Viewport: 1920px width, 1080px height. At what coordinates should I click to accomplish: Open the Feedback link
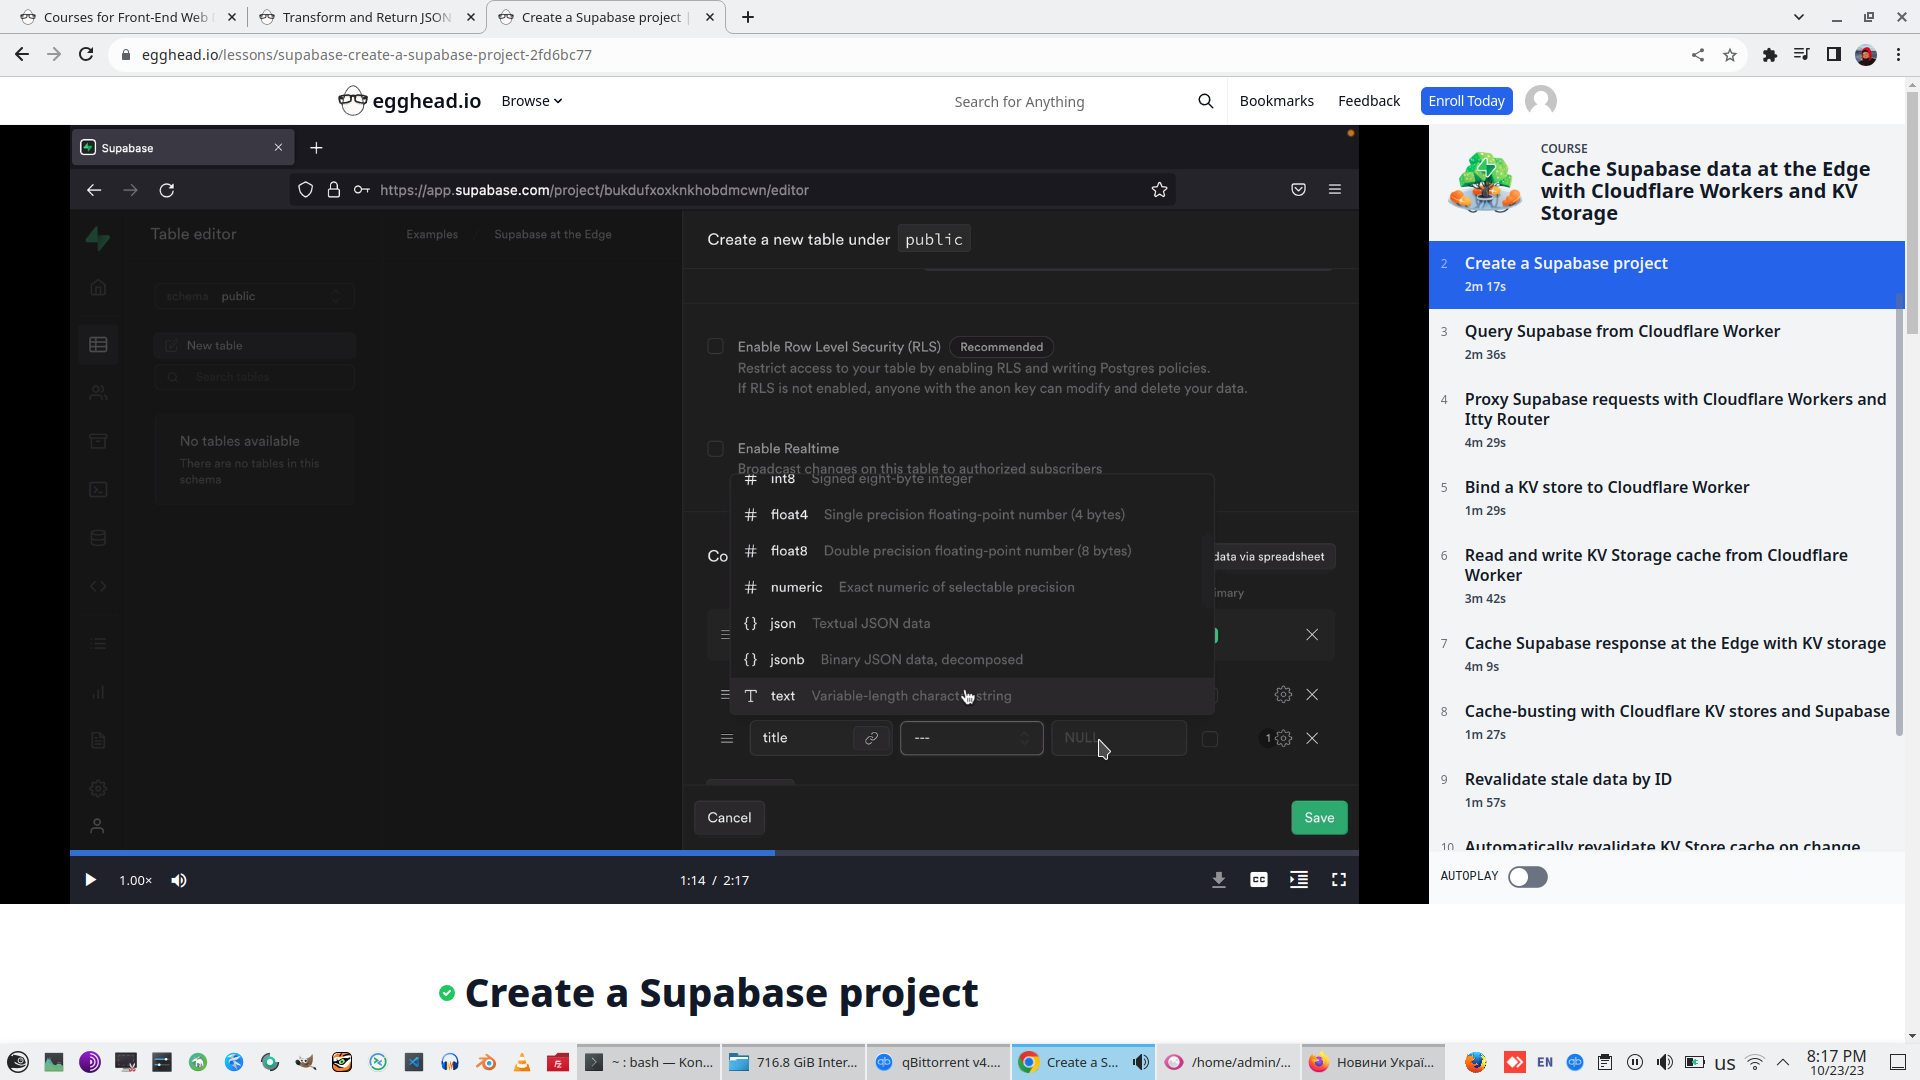[x=1368, y=101]
